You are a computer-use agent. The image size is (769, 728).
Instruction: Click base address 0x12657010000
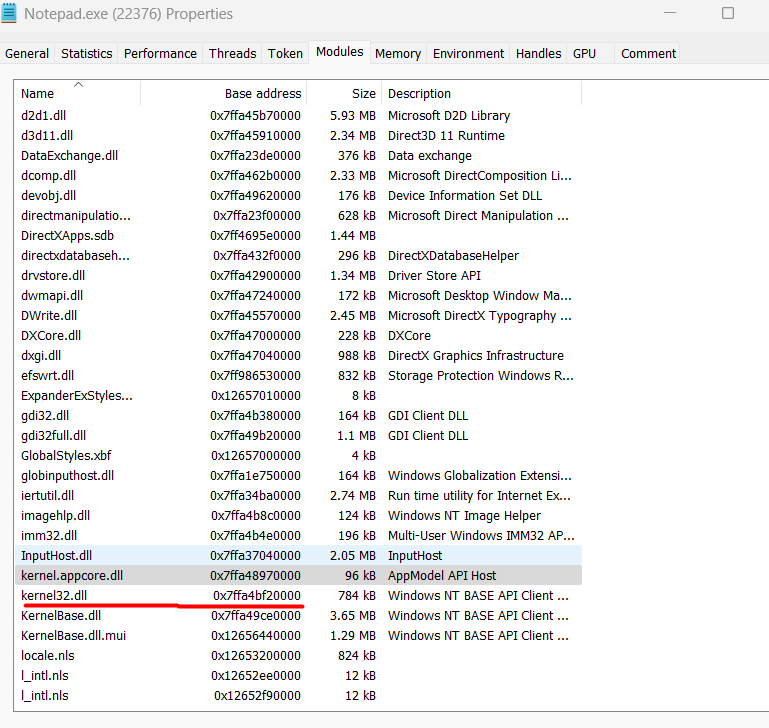pyautogui.click(x=256, y=396)
